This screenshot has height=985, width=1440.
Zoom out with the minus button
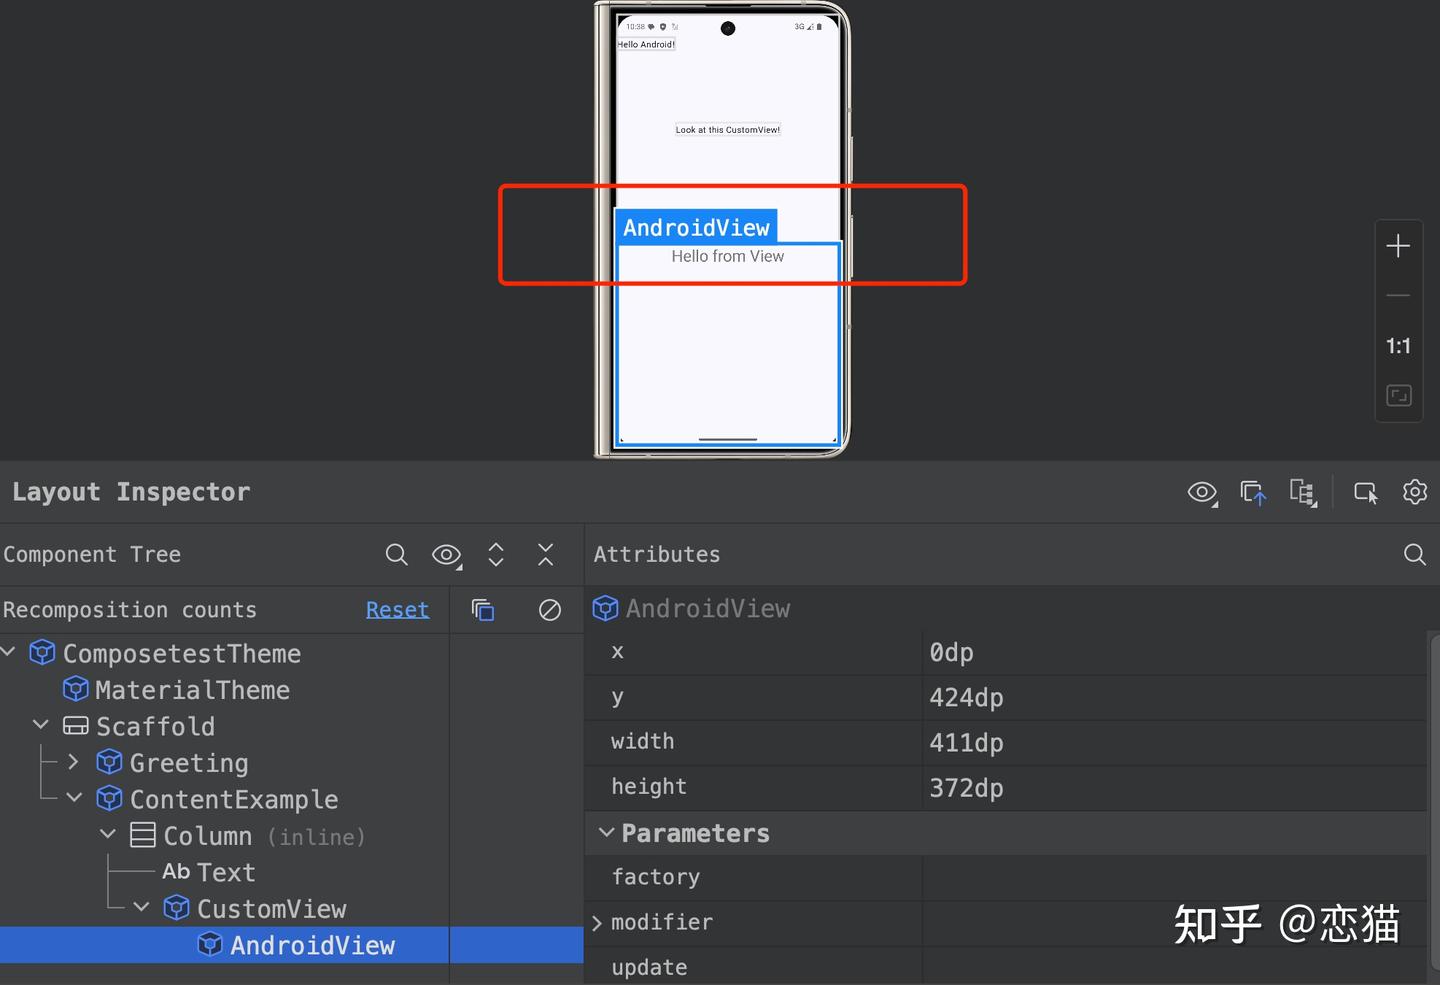[1398, 296]
